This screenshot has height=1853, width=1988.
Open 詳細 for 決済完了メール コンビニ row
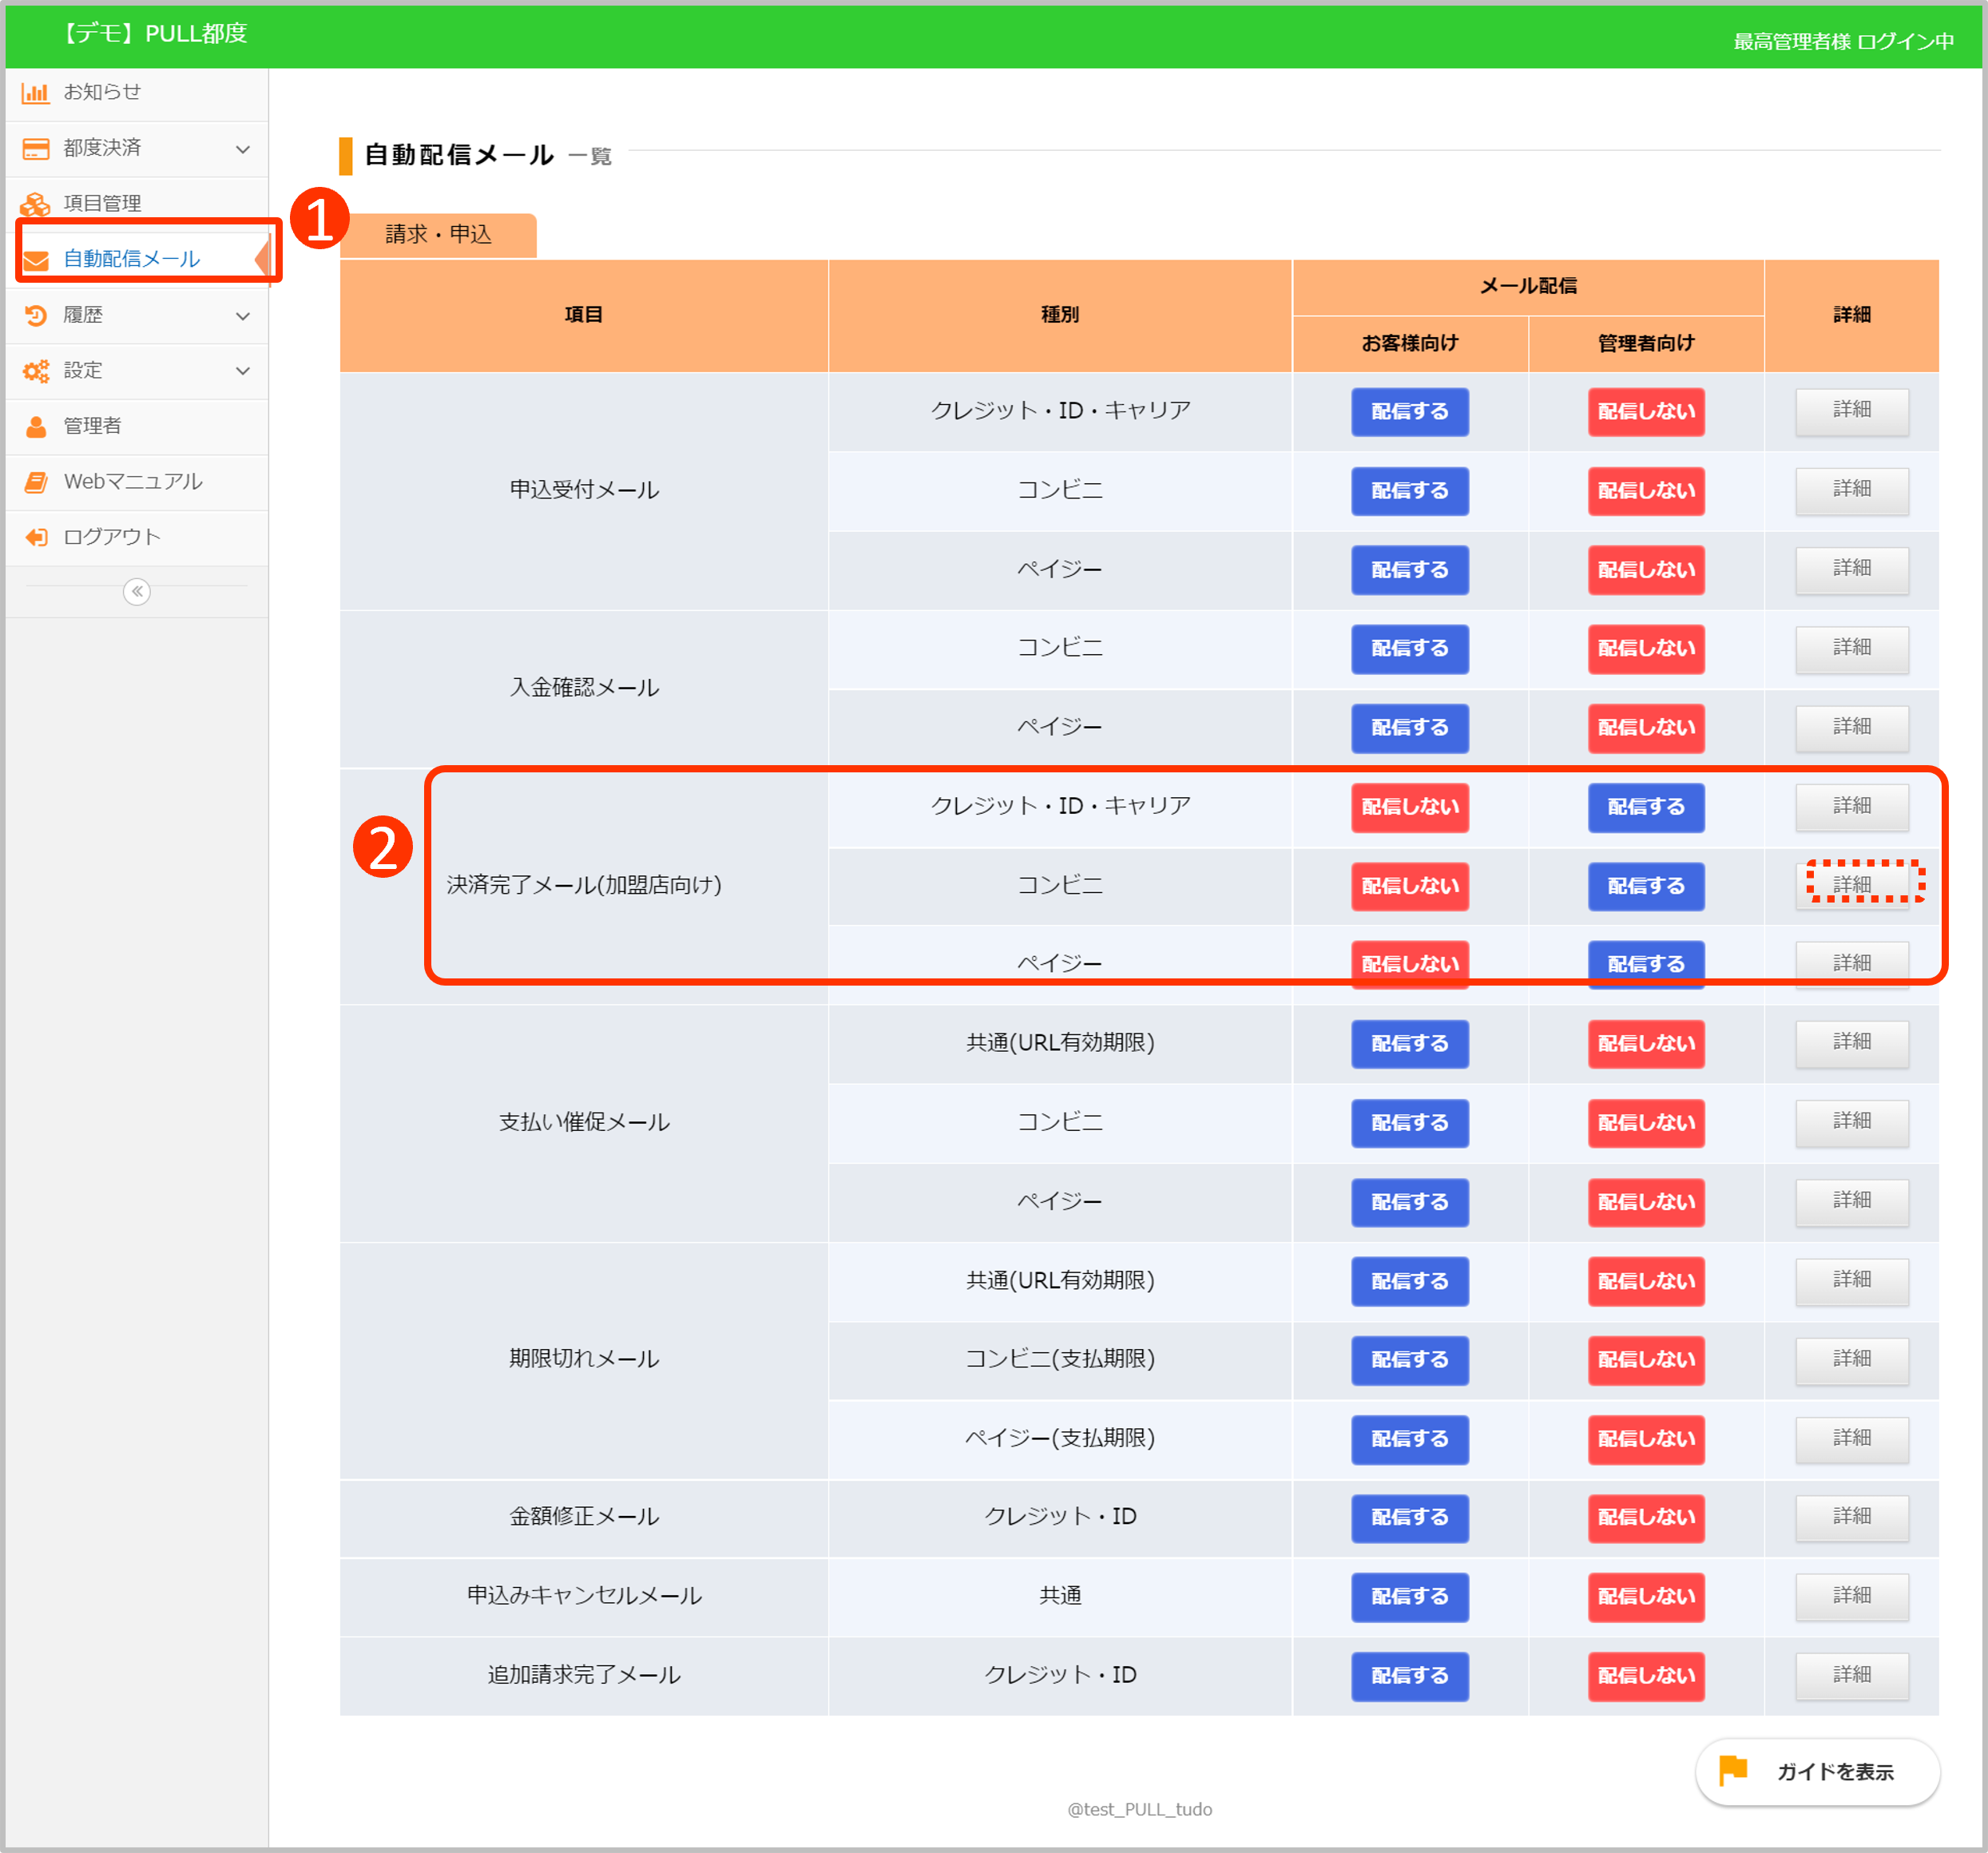pos(1851,885)
